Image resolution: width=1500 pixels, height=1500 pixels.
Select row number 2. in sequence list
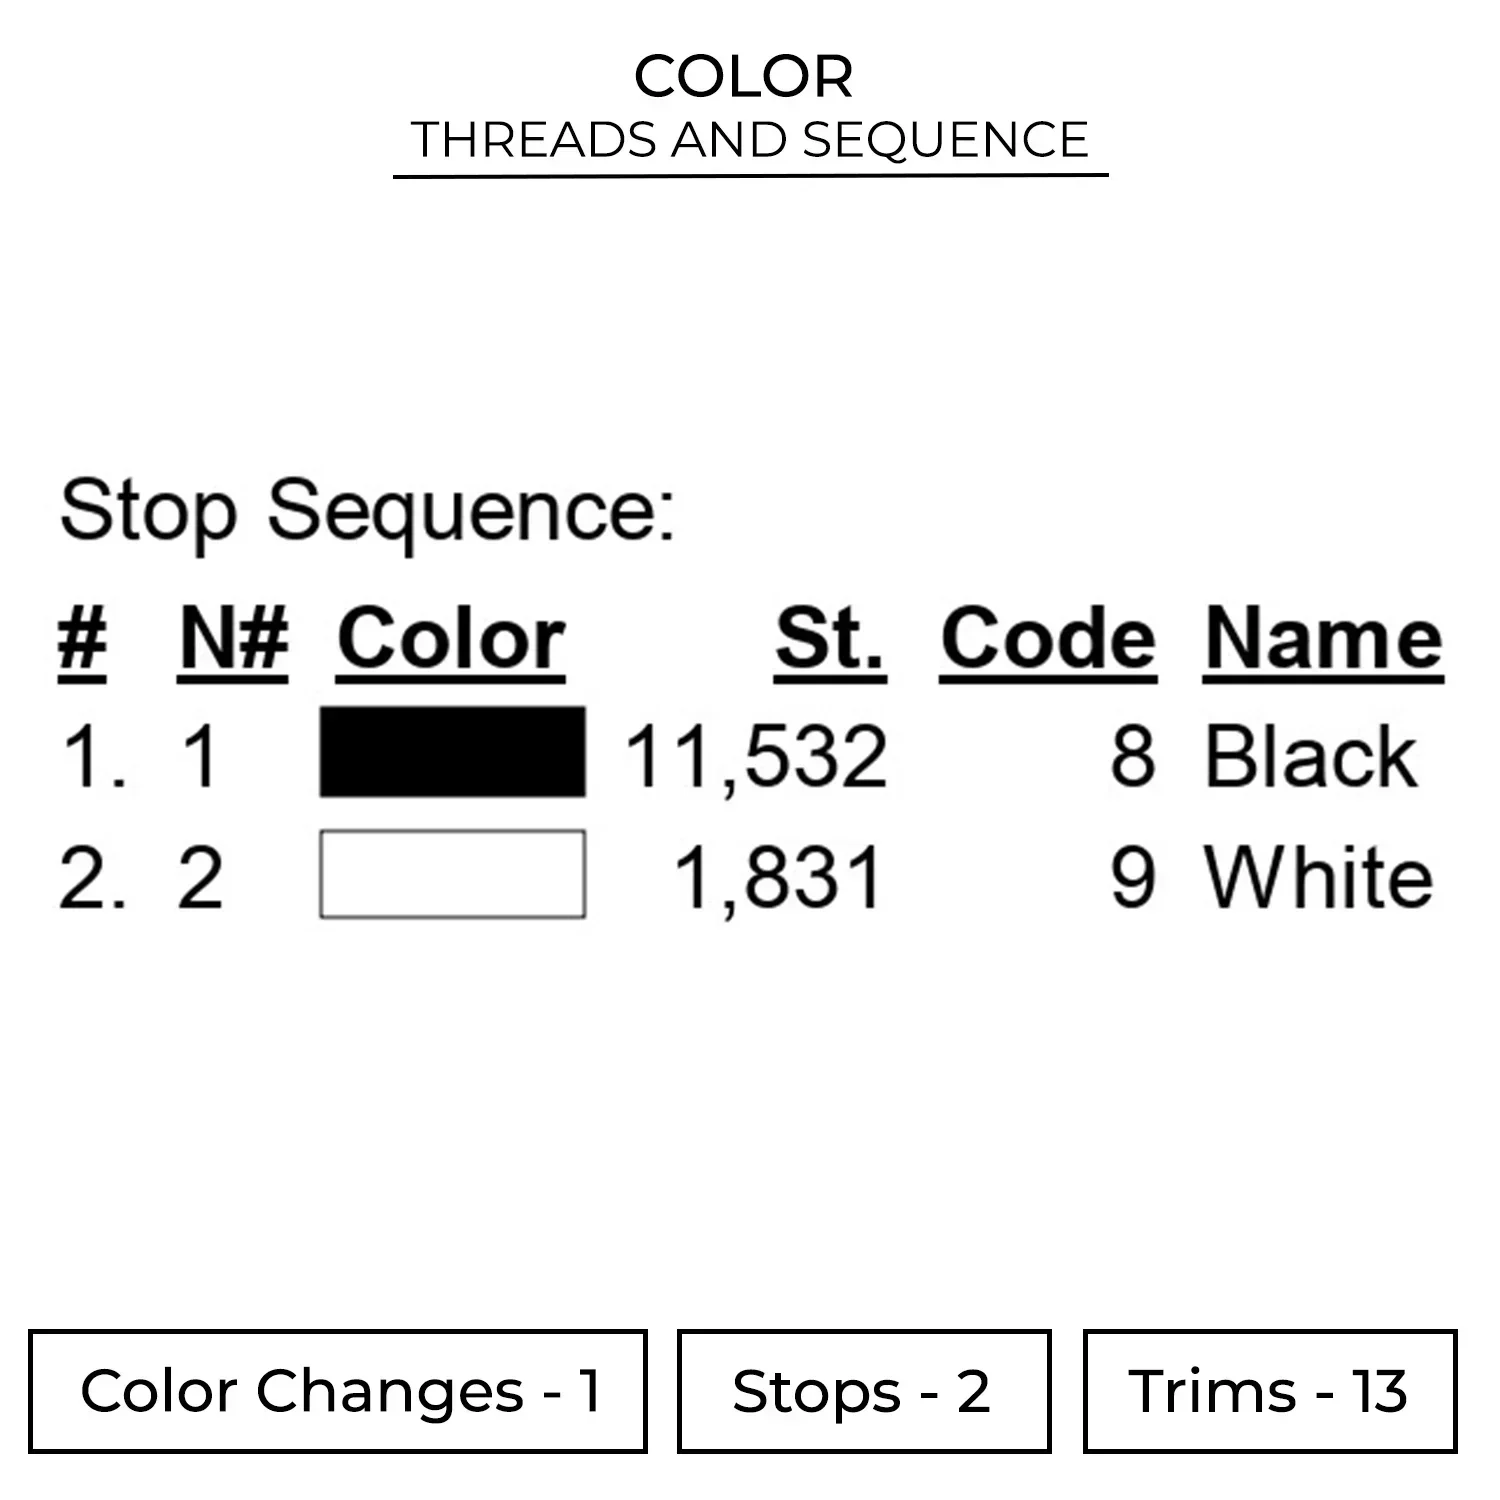point(92,878)
